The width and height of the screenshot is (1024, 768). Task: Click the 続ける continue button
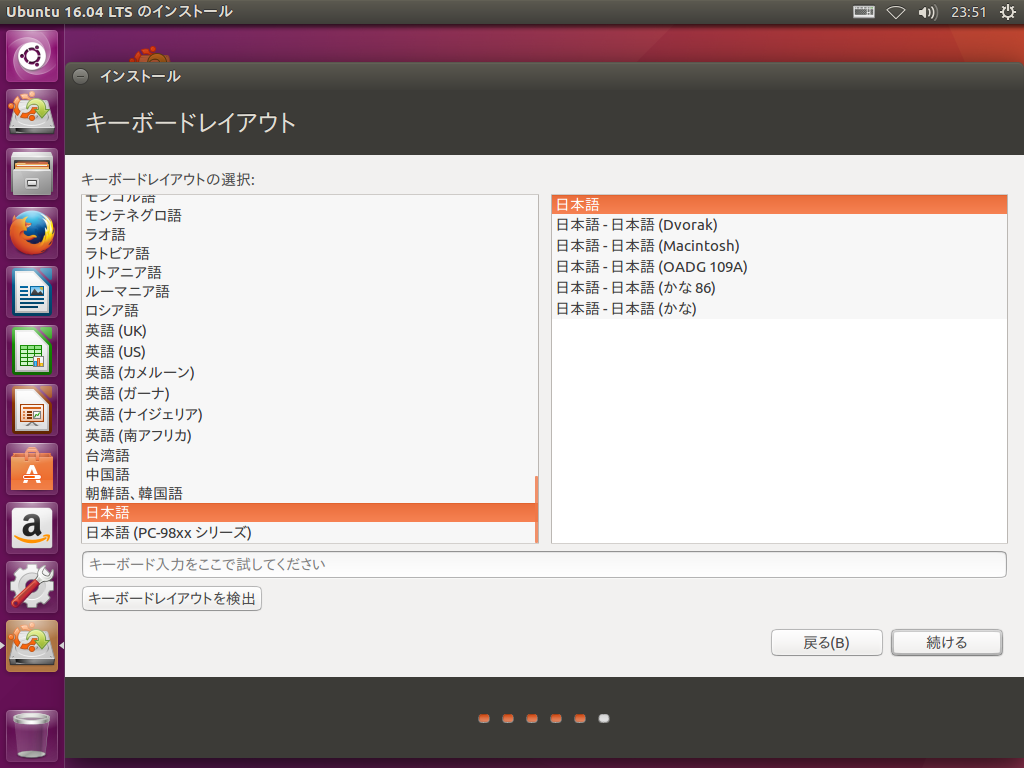947,643
